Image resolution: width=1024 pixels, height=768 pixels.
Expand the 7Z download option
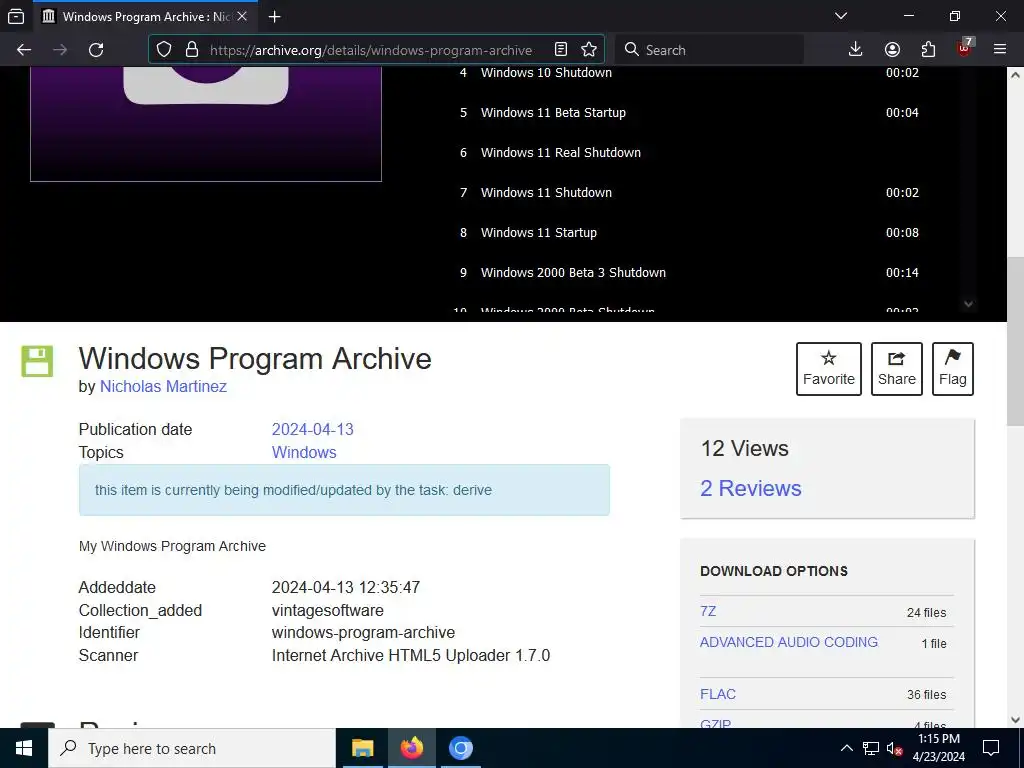click(708, 611)
